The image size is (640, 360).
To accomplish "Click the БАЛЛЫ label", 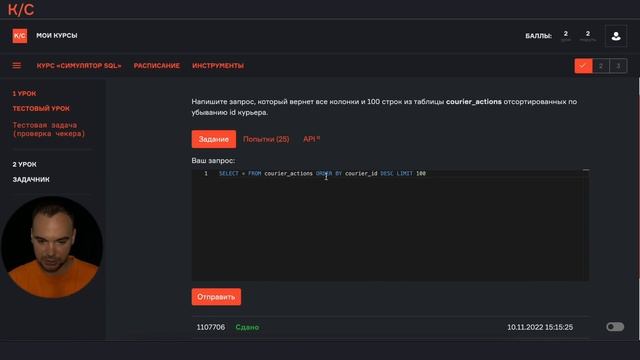I will [x=538, y=36].
